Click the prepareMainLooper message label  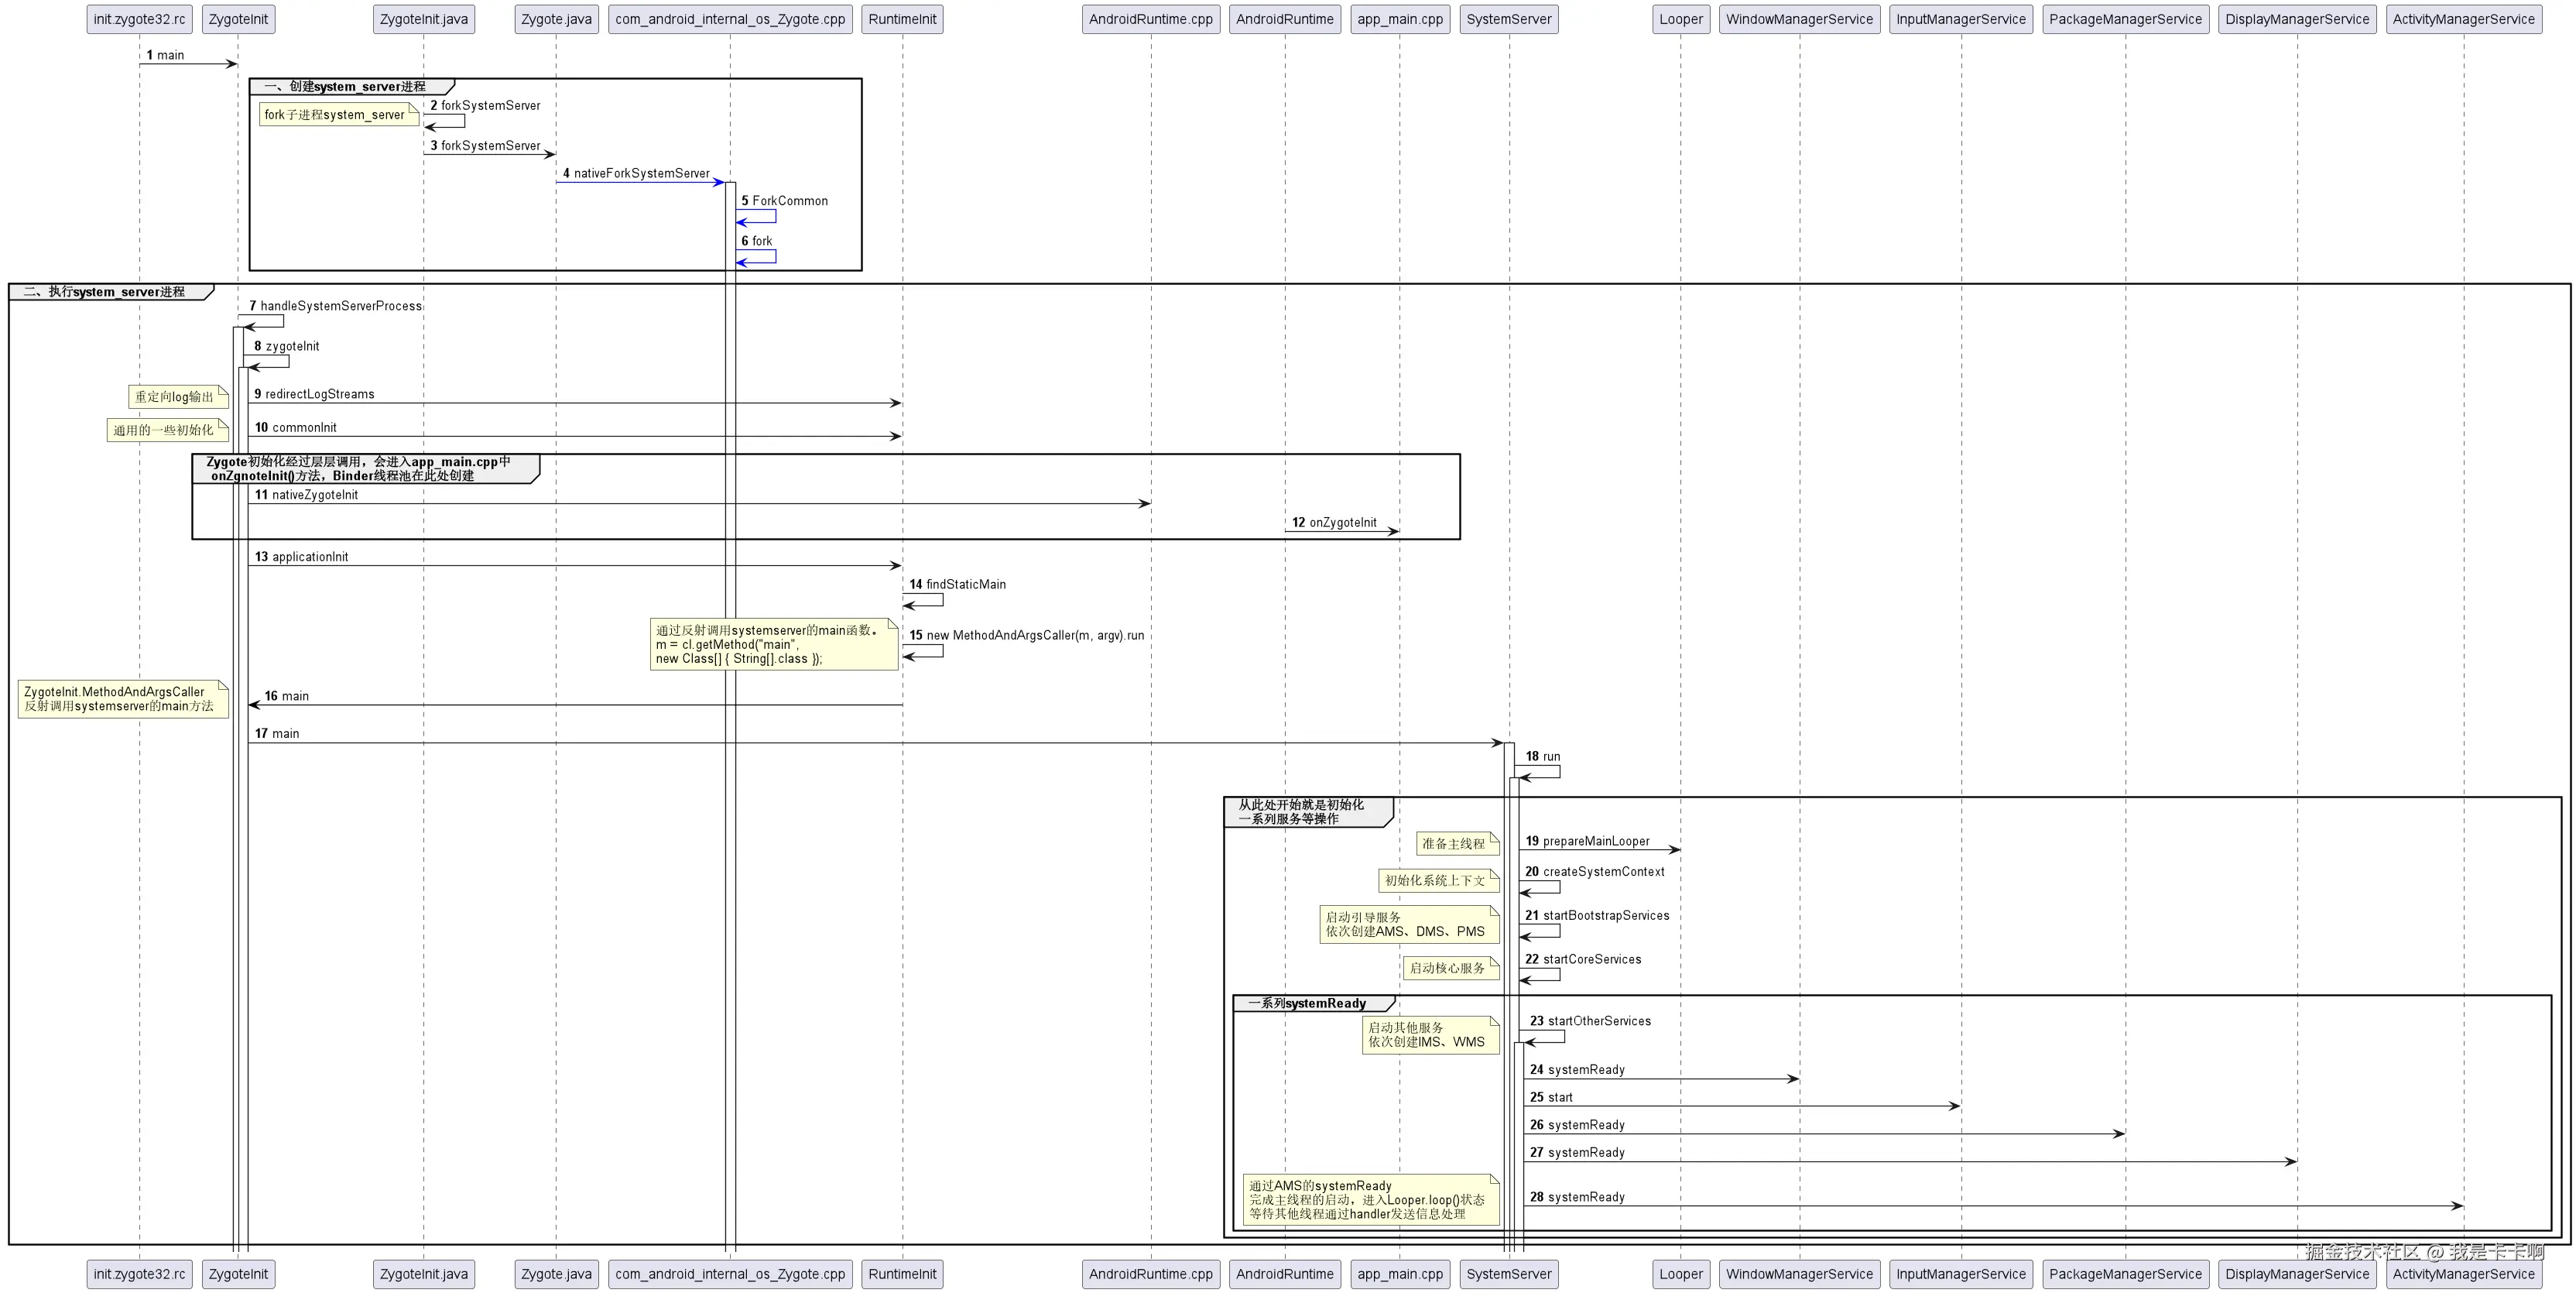pyautogui.click(x=1595, y=841)
